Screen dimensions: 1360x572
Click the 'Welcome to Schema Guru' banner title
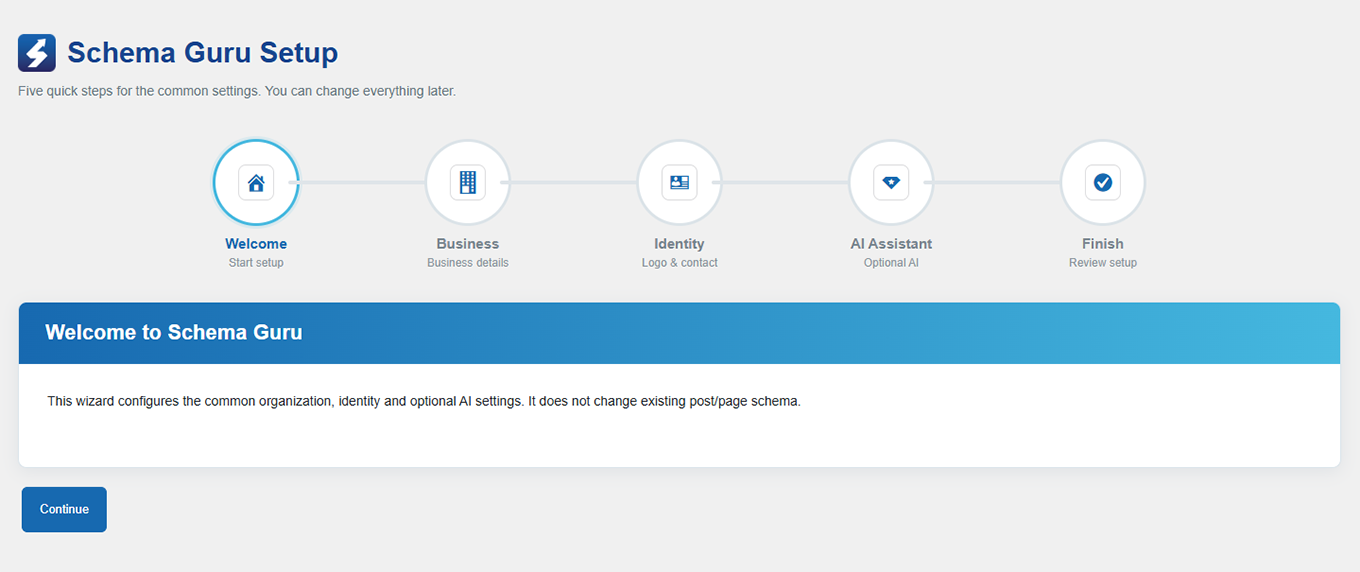click(x=174, y=332)
